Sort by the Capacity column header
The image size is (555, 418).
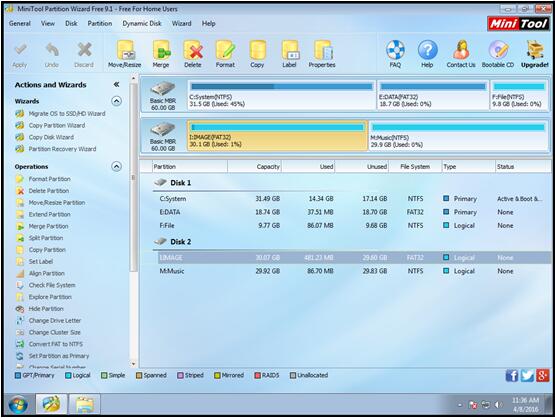(x=254, y=167)
